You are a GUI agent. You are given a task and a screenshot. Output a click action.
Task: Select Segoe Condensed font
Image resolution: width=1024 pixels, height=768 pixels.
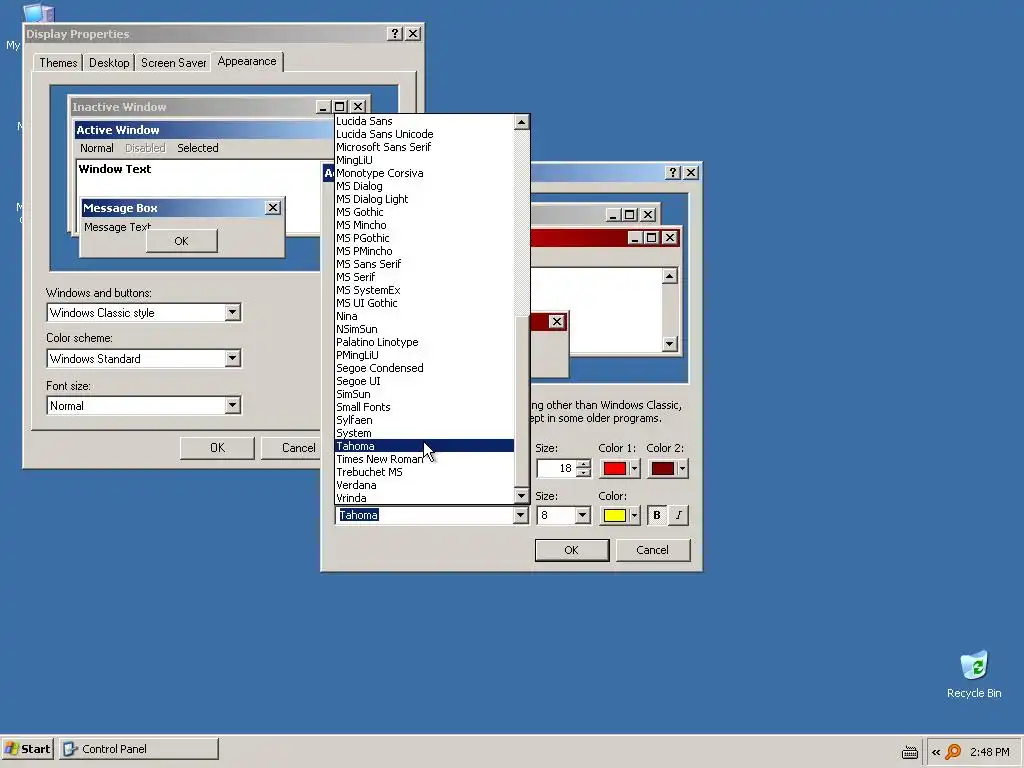point(424,368)
